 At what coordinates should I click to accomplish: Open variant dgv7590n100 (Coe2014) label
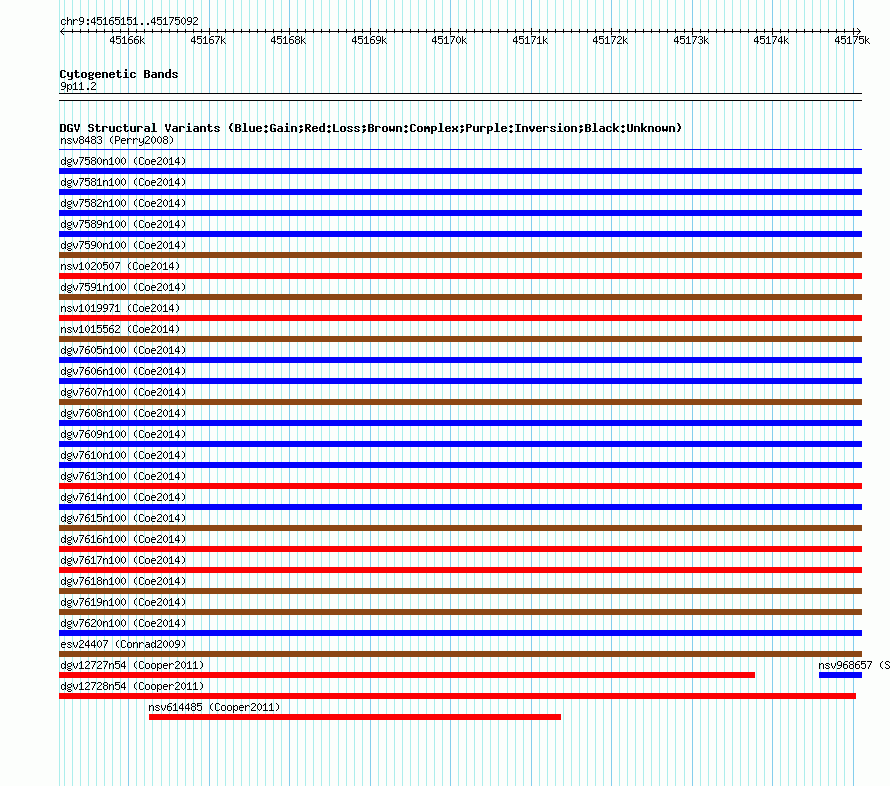pos(123,245)
